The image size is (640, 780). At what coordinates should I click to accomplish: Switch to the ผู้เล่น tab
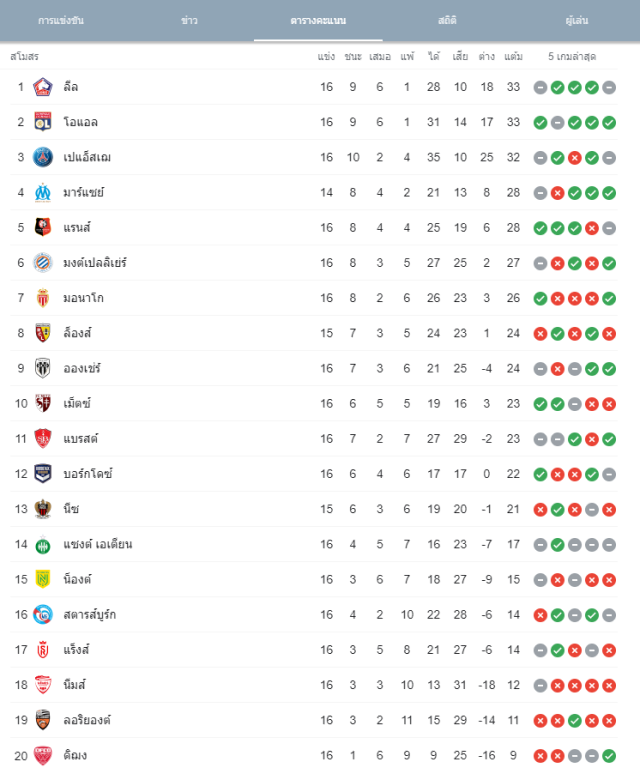pos(577,20)
